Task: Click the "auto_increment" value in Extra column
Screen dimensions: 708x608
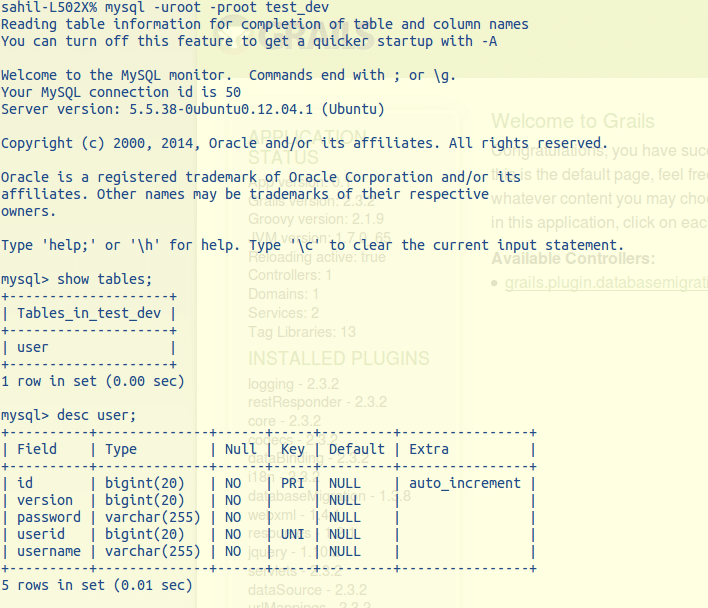Action: 465,483
